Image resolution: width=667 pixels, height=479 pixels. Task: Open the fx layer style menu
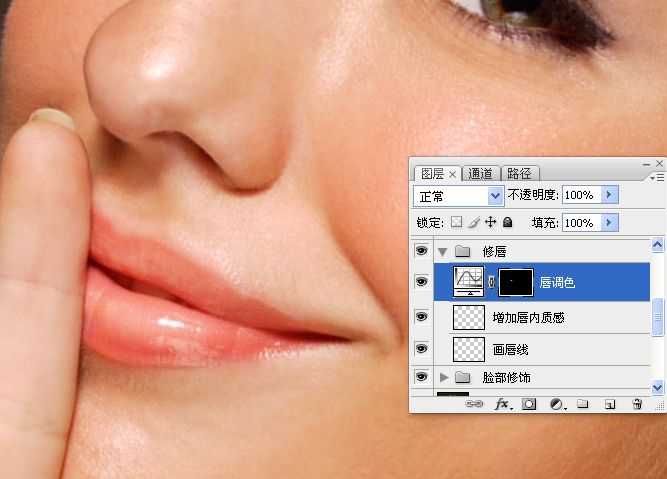pyautogui.click(x=503, y=404)
